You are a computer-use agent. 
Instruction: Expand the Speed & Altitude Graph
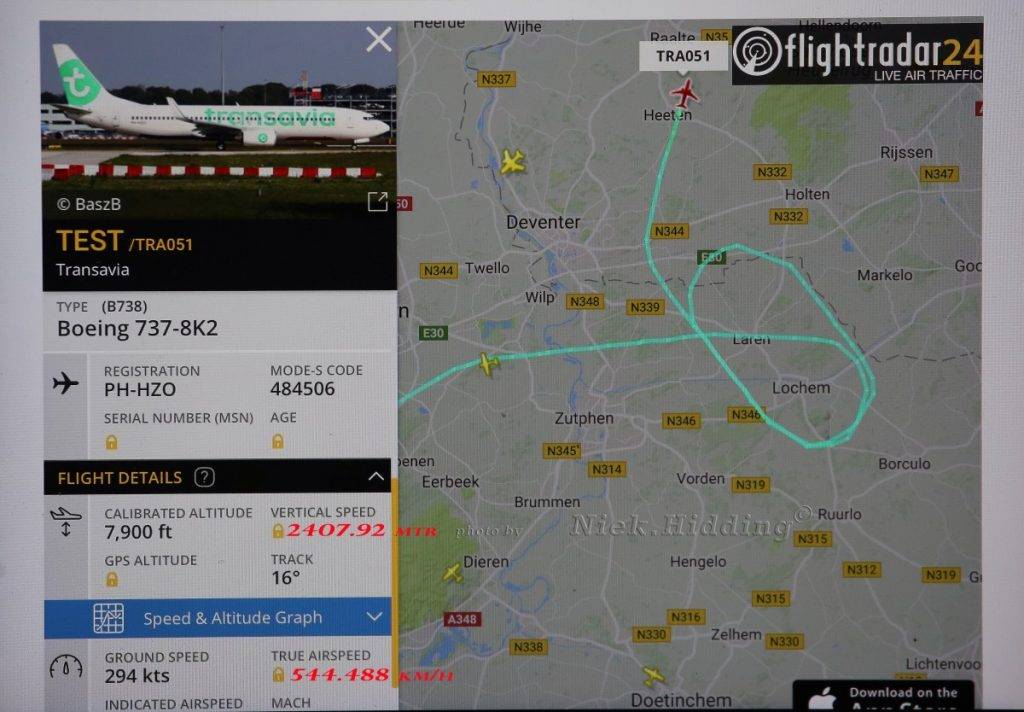click(374, 617)
